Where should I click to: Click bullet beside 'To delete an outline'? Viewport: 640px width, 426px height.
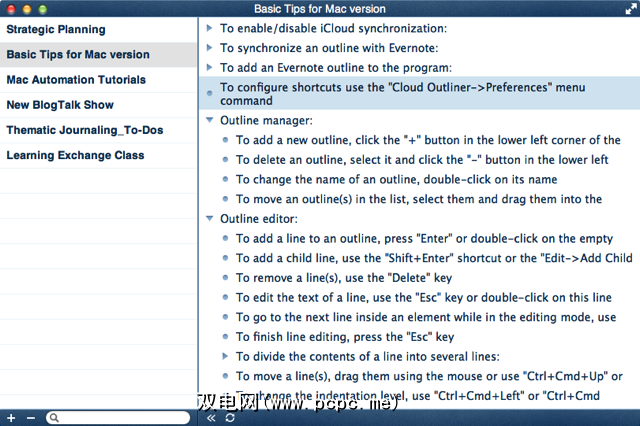pos(225,159)
